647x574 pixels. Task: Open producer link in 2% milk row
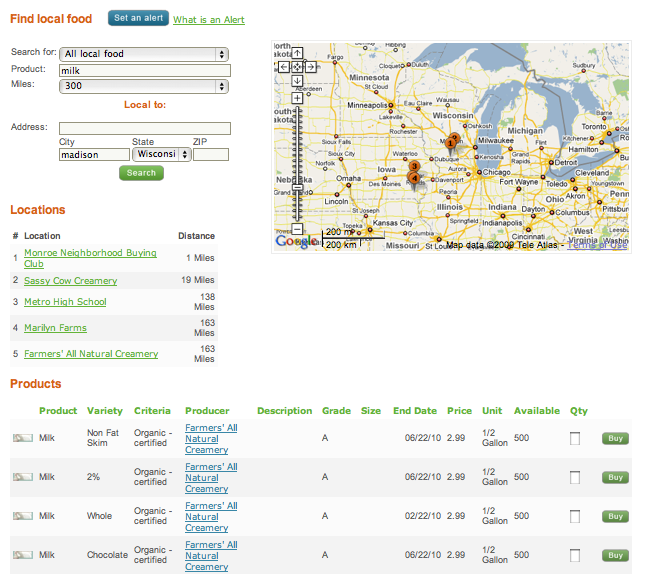coord(211,477)
